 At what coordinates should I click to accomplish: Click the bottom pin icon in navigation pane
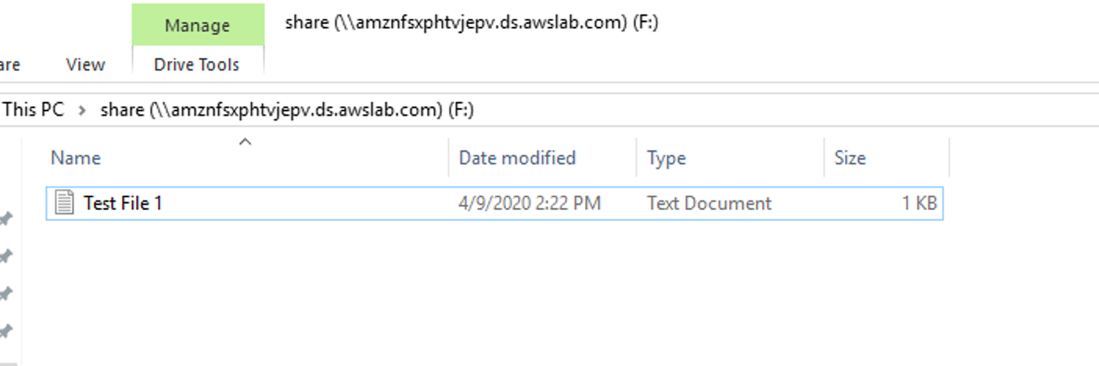click(x=6, y=330)
